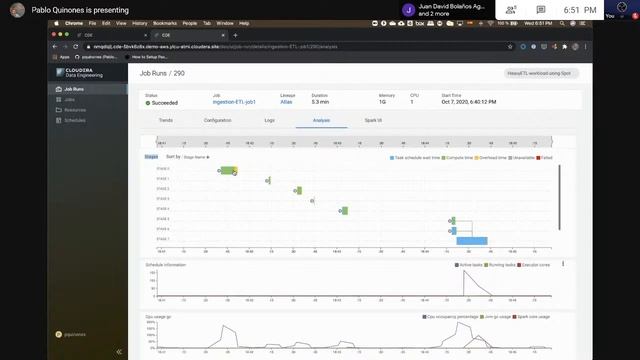Viewport: 640px width, 360px height.
Task: Go back in Chrome
Action: 55,47
